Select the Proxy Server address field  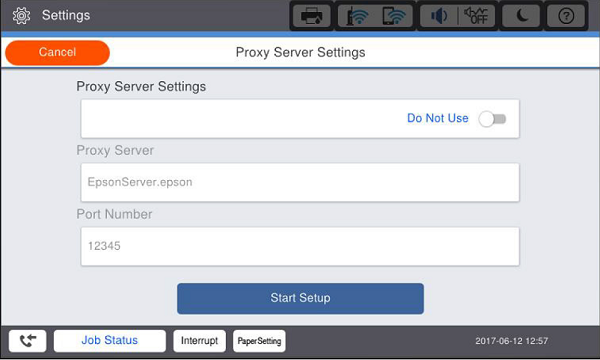click(300, 182)
